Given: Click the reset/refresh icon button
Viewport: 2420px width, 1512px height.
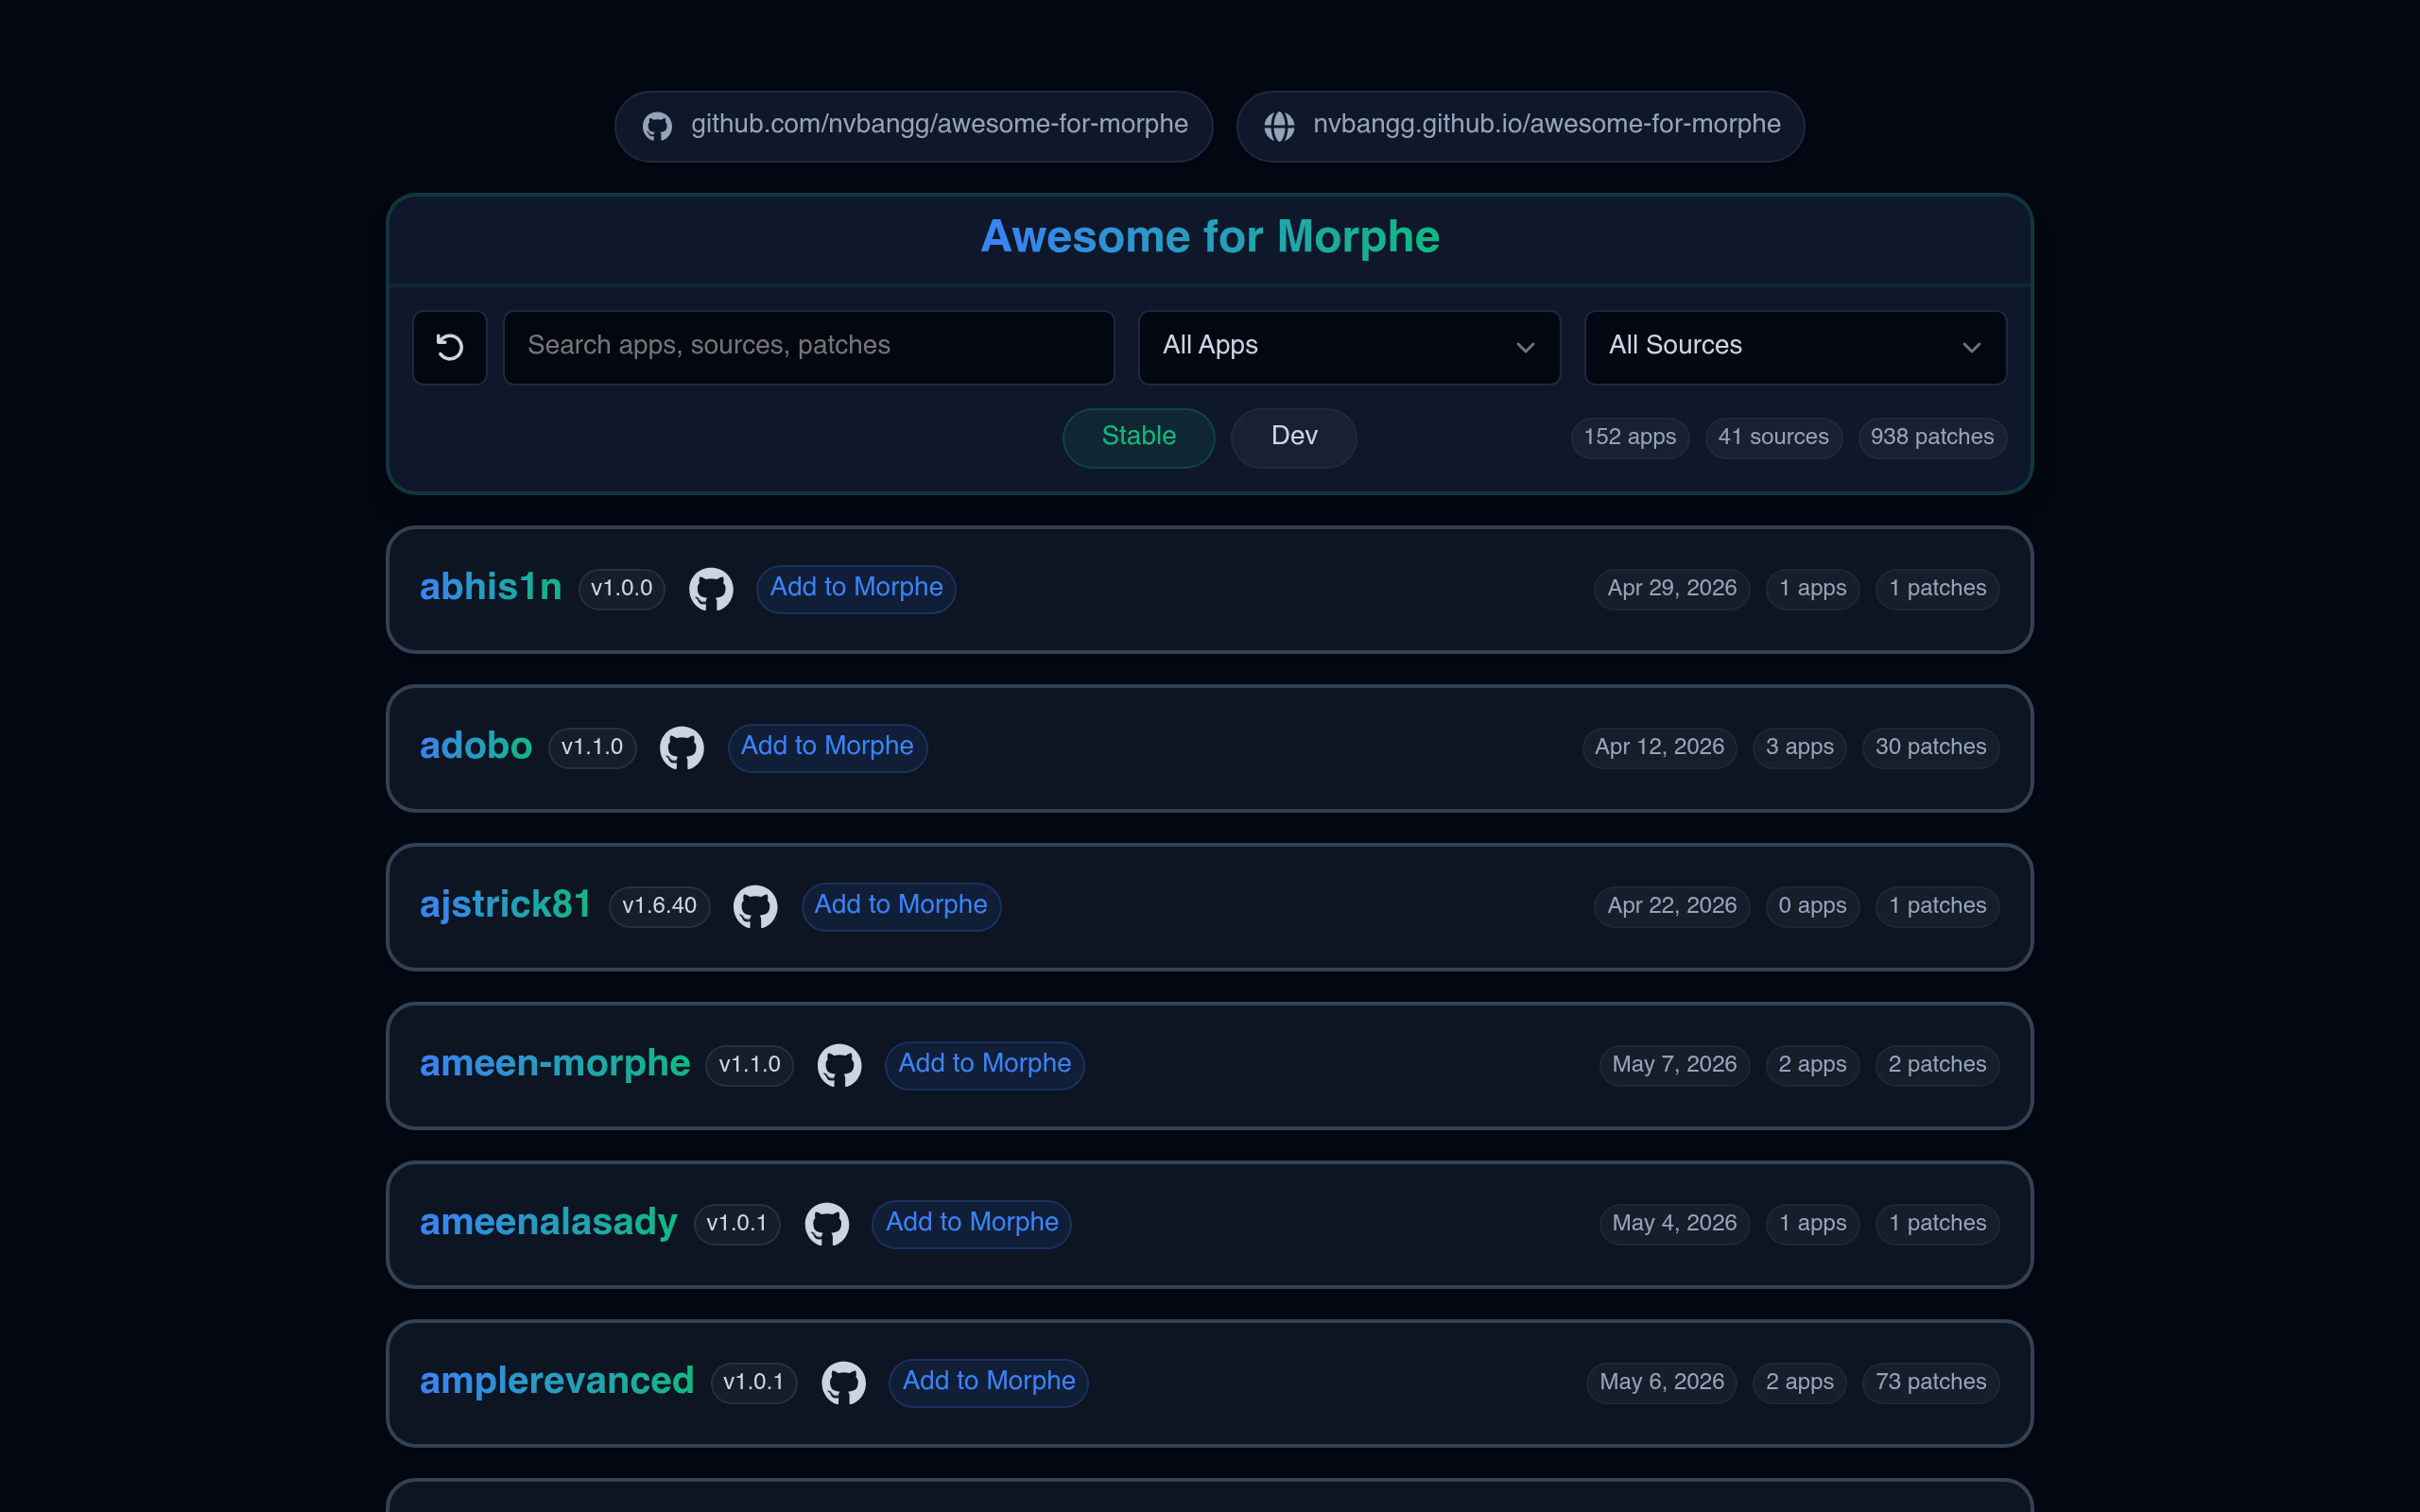Looking at the screenshot, I should [449, 347].
